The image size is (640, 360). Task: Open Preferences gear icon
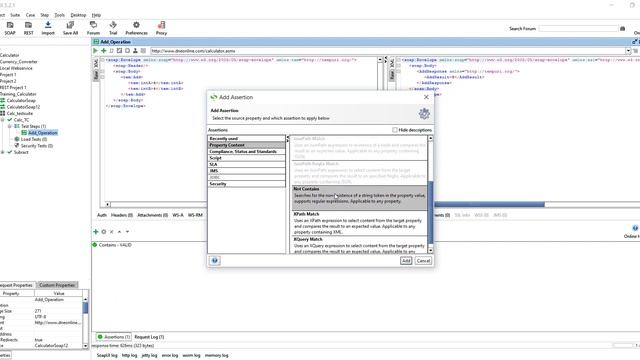(136, 25)
